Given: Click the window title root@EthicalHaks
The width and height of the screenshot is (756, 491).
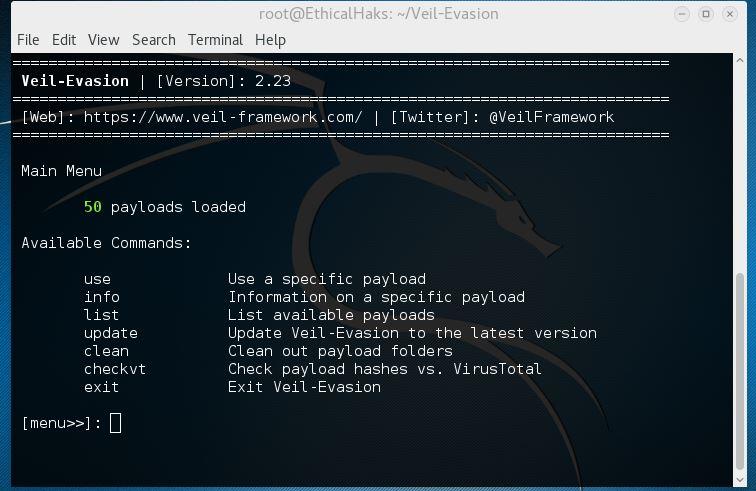Looking at the screenshot, I should [x=378, y=14].
